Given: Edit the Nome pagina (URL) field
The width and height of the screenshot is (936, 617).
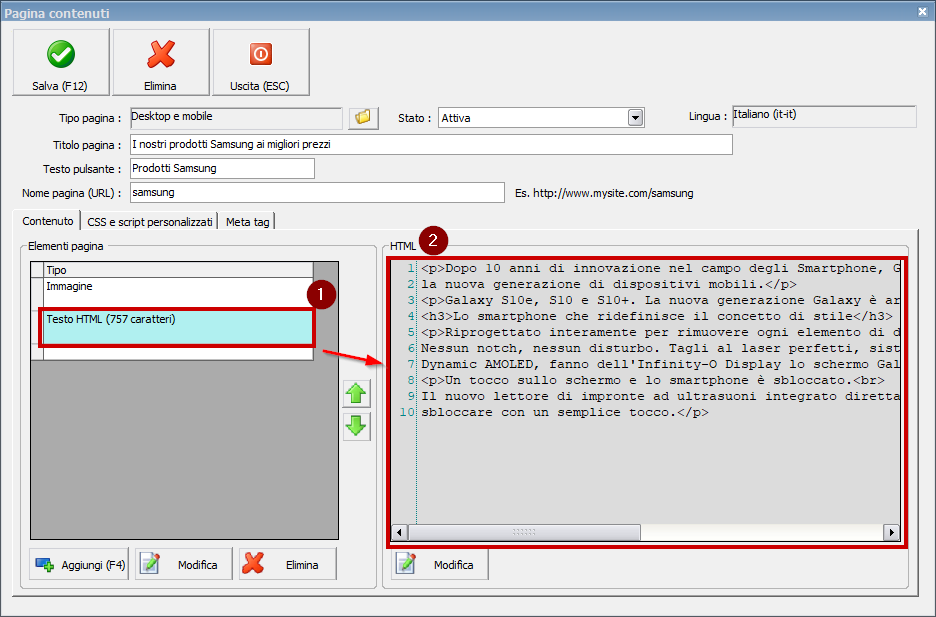Looking at the screenshot, I should [x=317, y=192].
